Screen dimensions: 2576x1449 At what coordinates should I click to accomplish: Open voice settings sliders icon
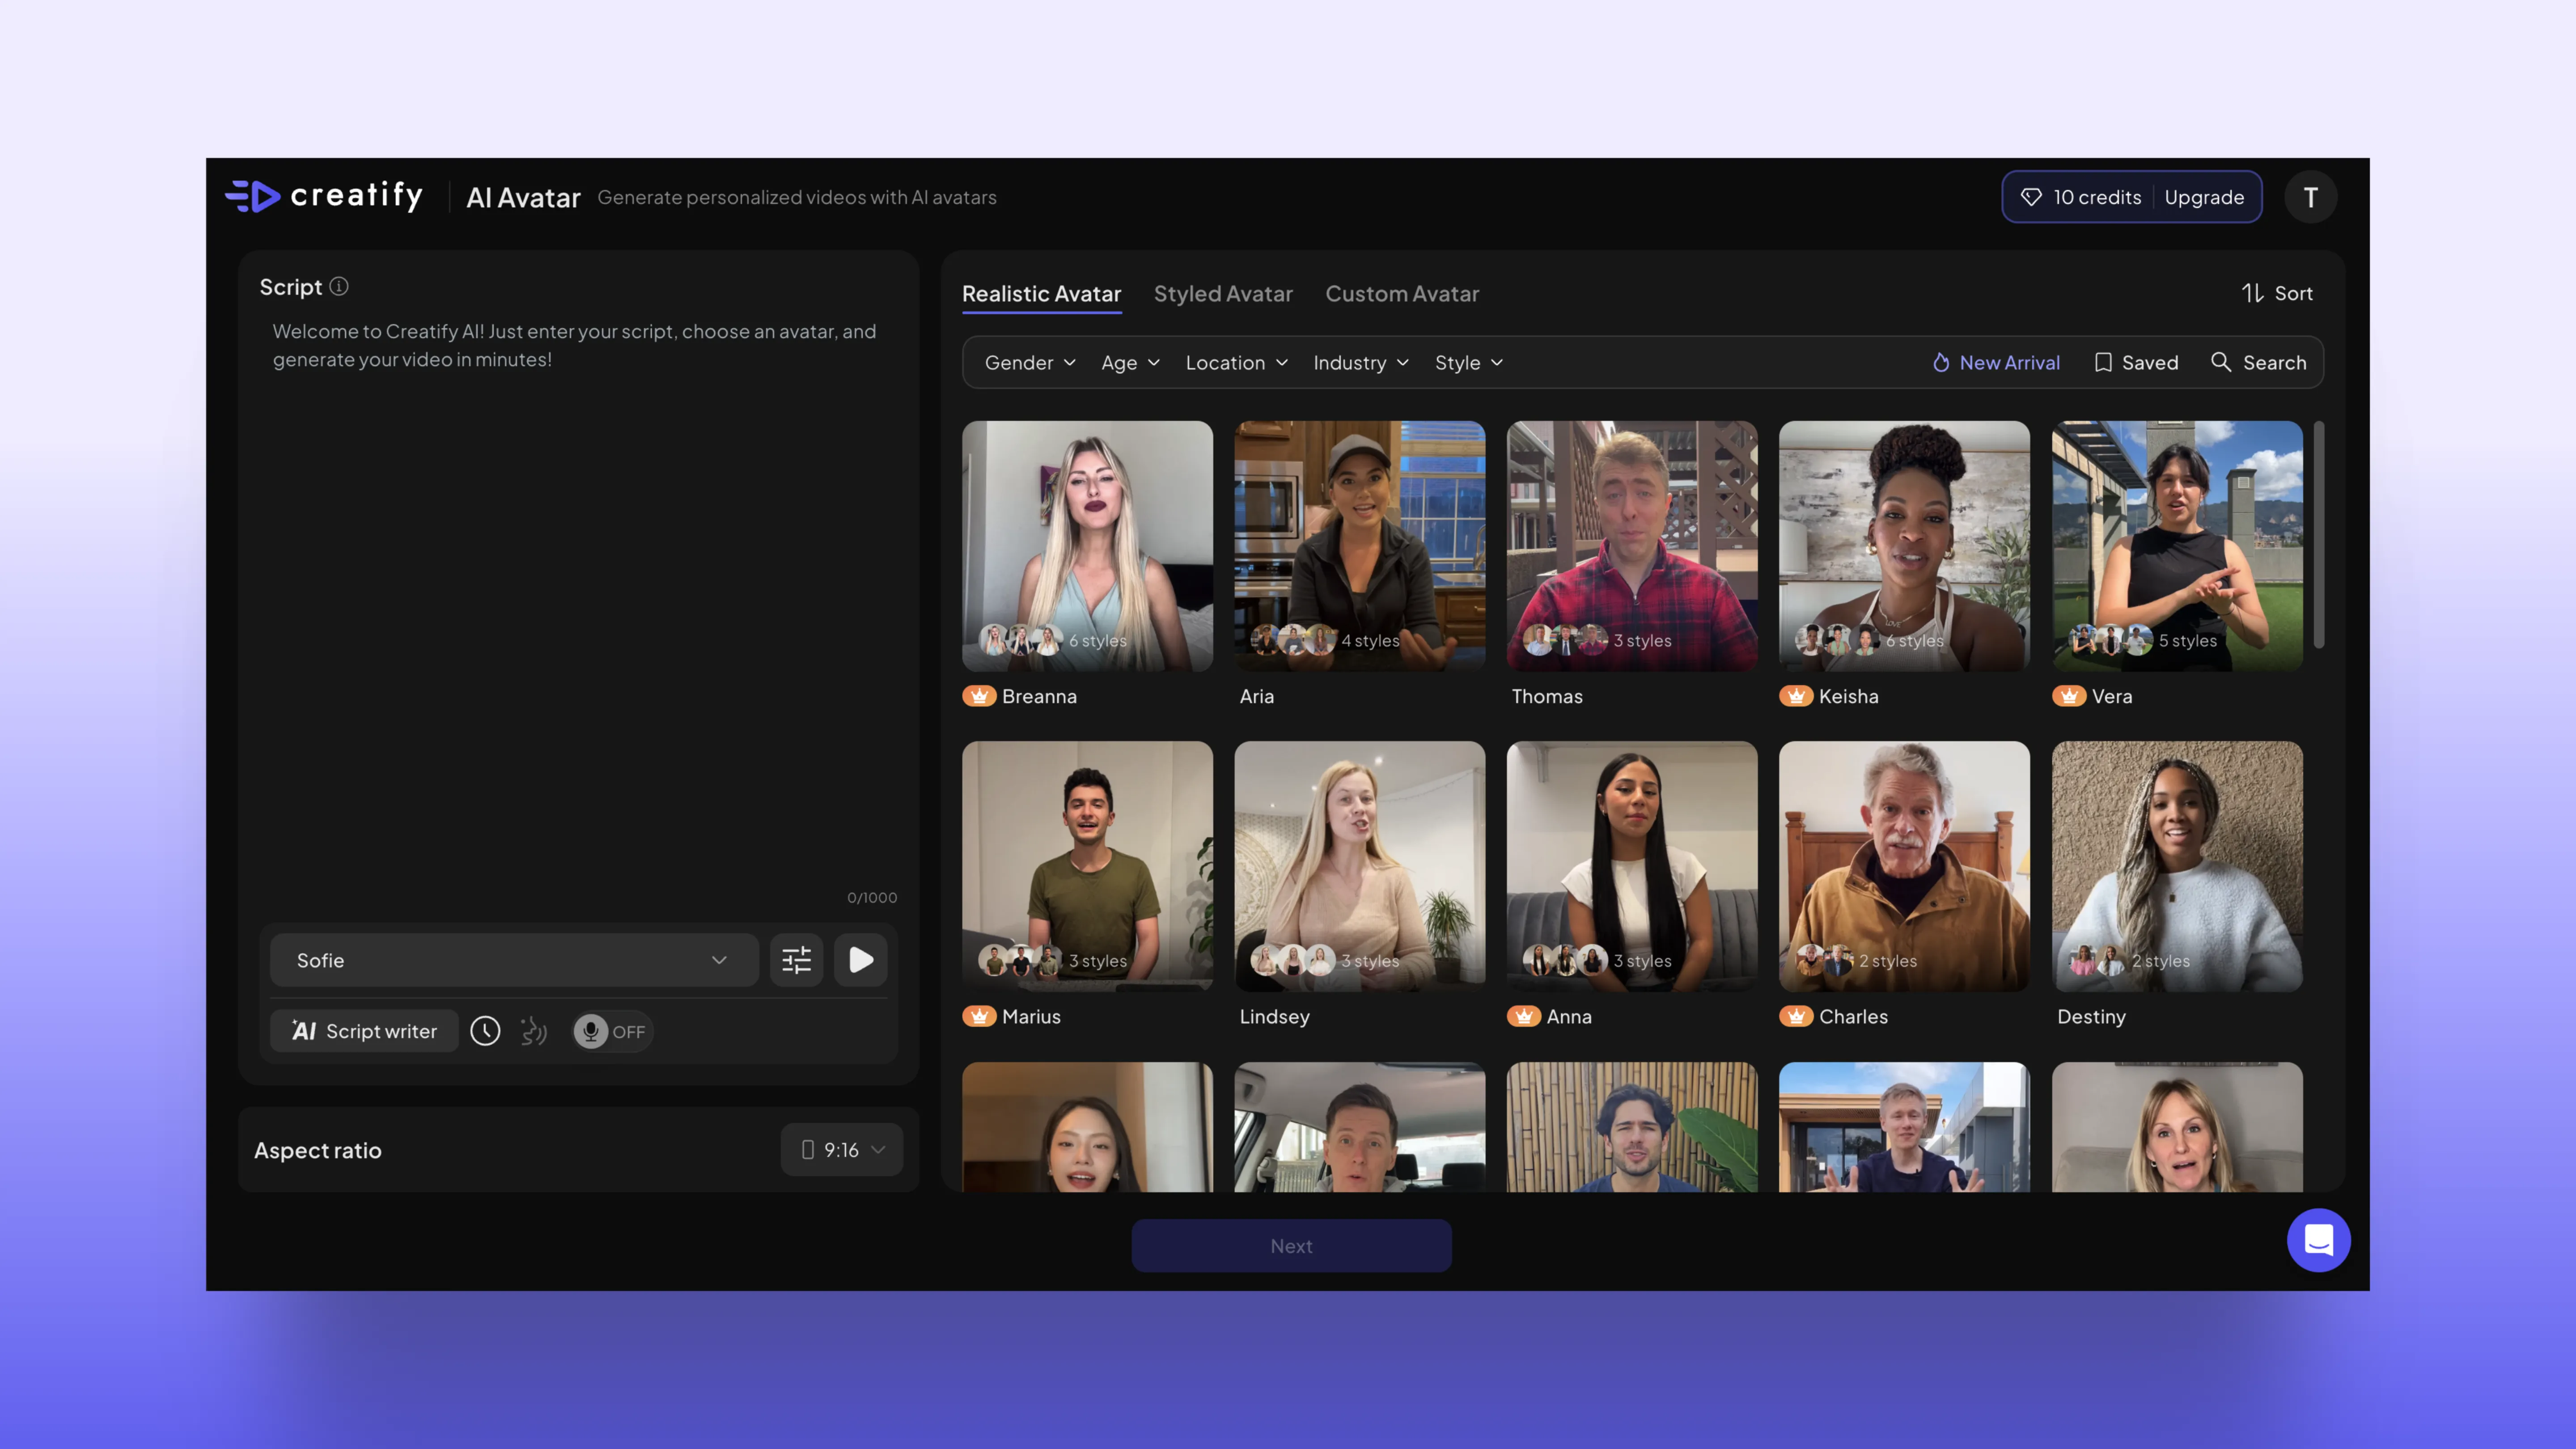coord(796,960)
